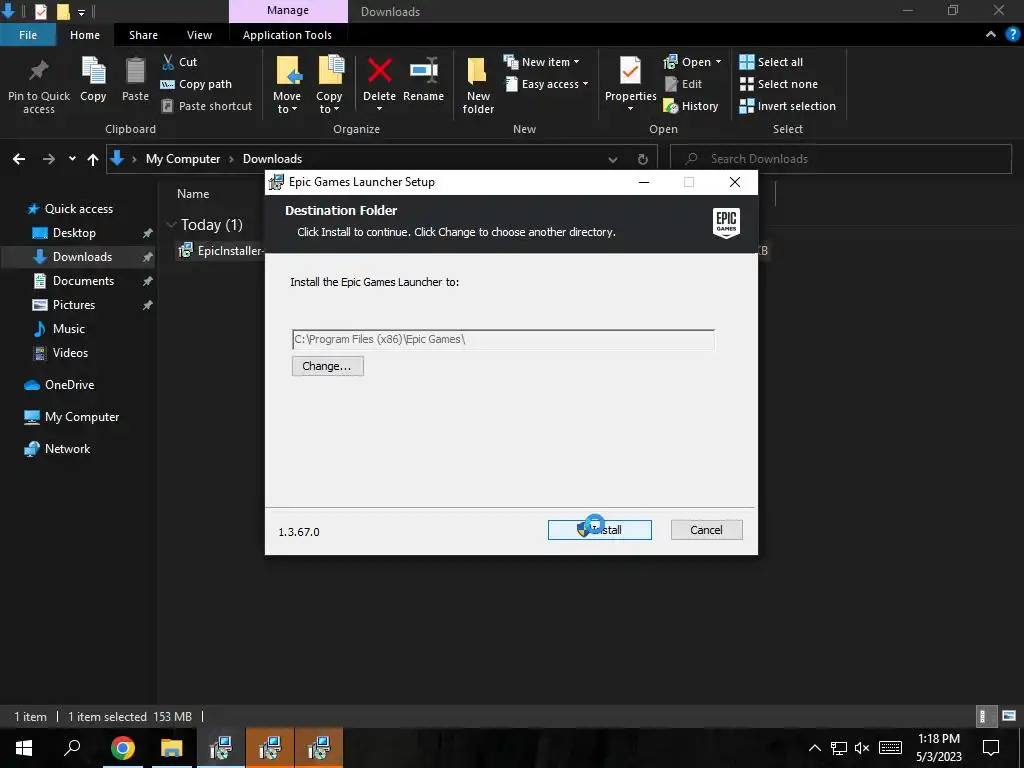
Task: Click My Computer in address breadcrumb
Action: 183,159
